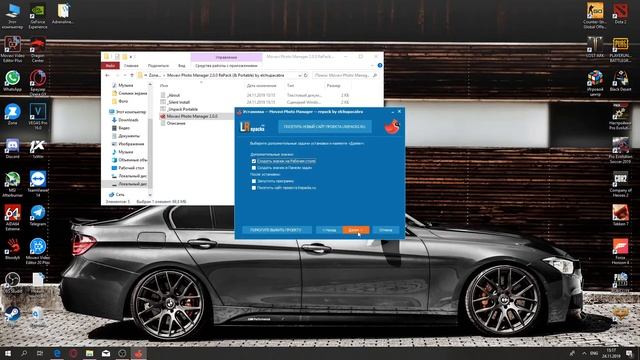Open the Dota 2 desktop shortcut
Image resolution: width=640 pixels, height=360 pixels.
point(620,14)
